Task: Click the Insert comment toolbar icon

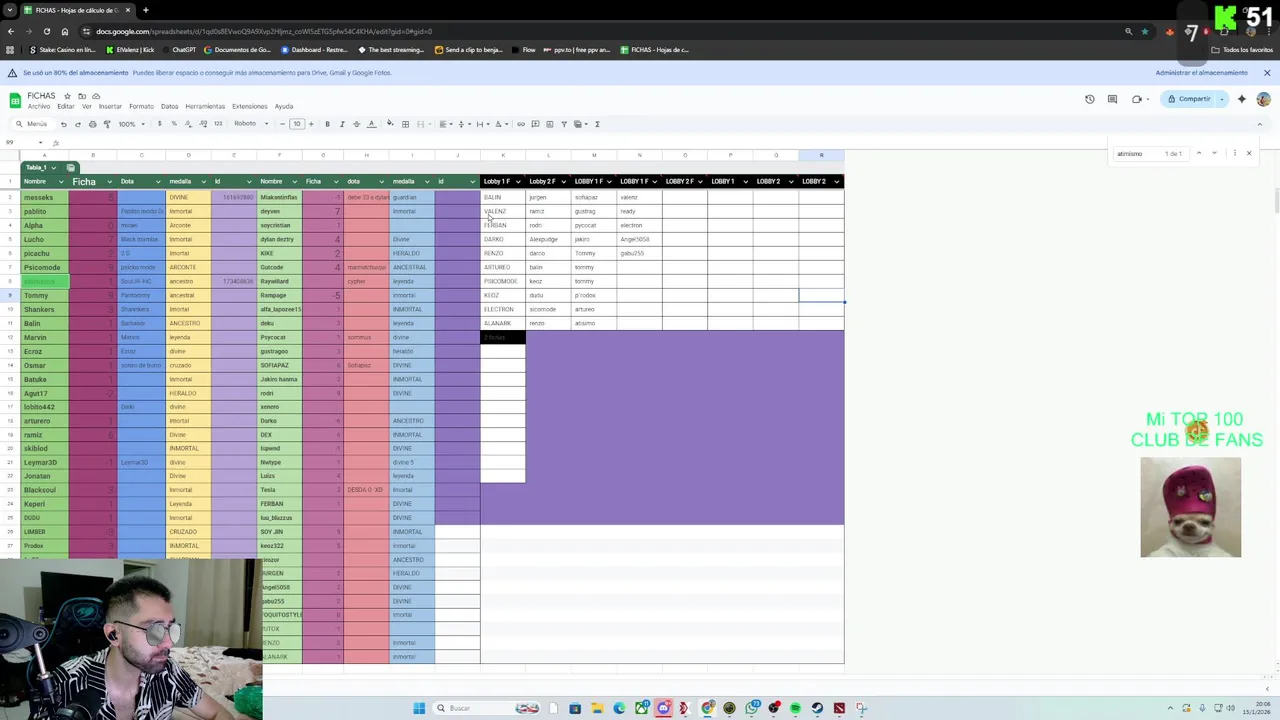Action: point(535,124)
